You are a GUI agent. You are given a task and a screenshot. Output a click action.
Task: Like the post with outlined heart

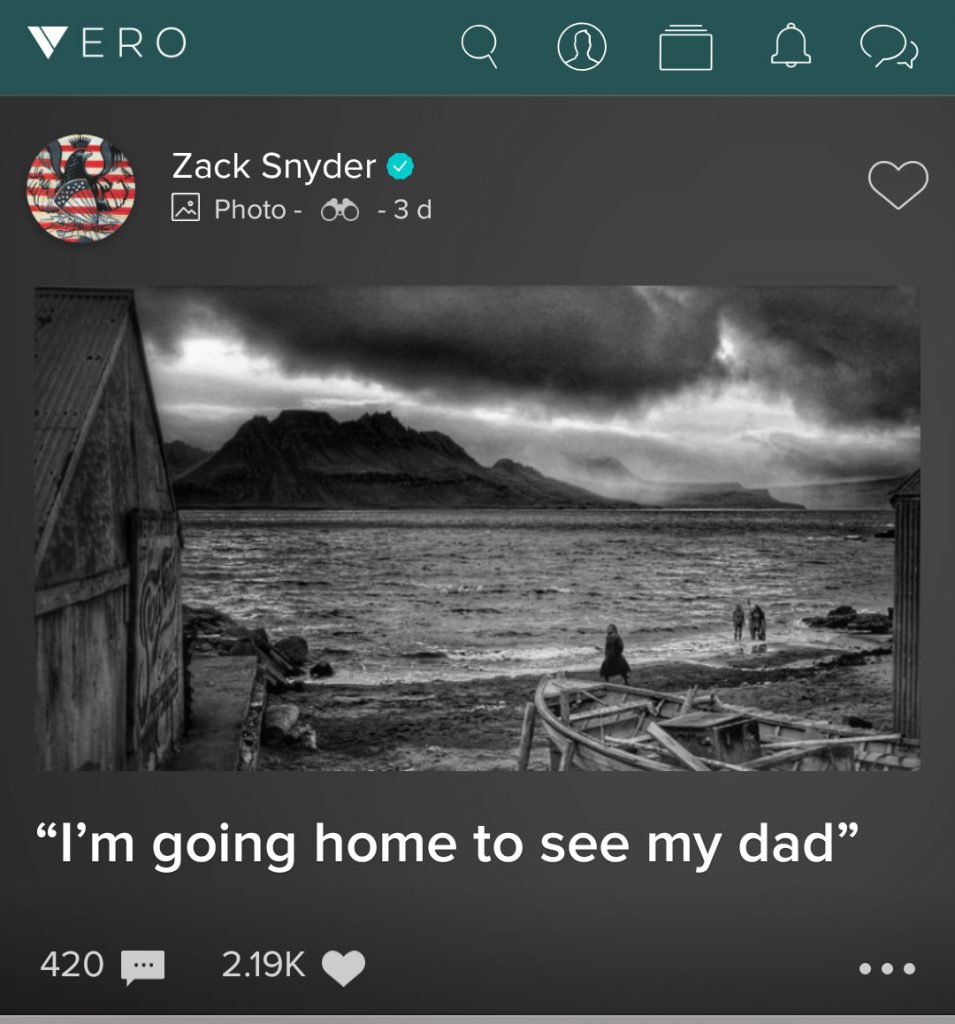(x=898, y=185)
